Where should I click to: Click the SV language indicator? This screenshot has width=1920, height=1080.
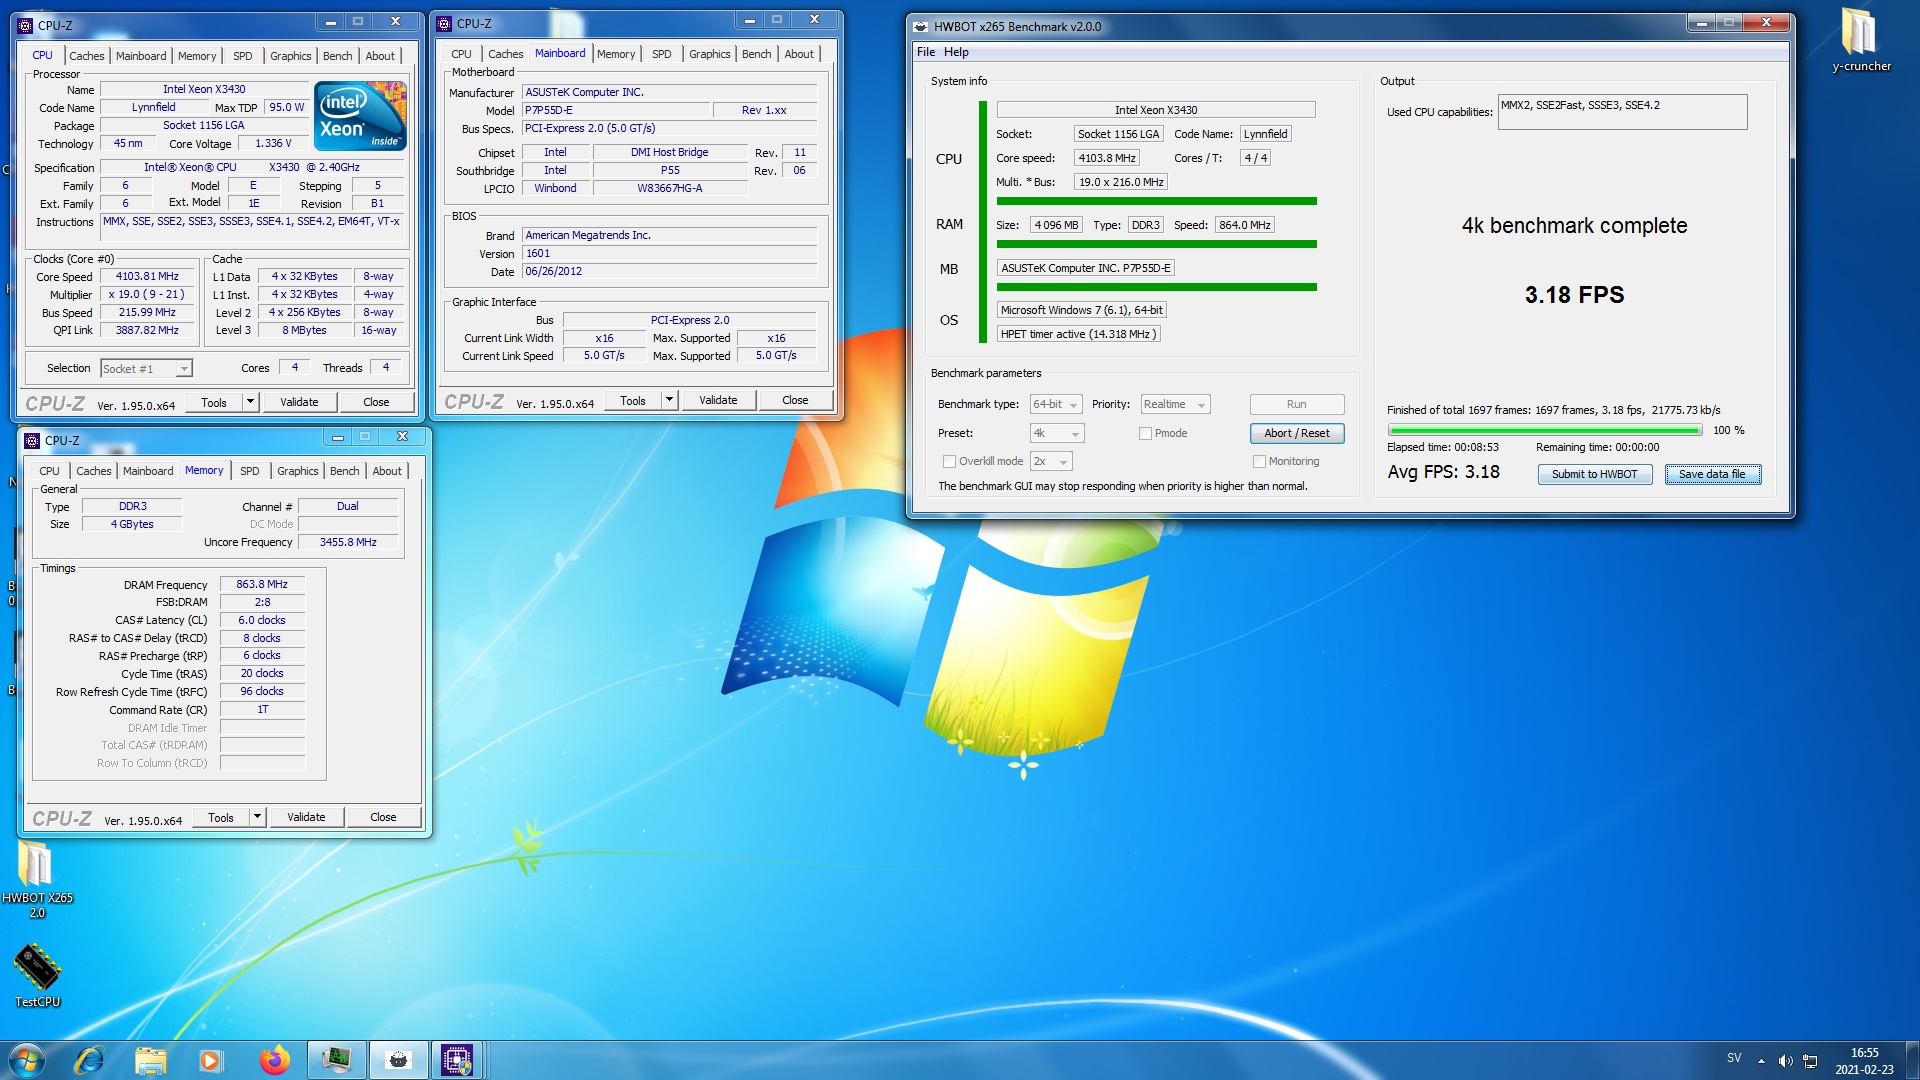[x=1734, y=1058]
